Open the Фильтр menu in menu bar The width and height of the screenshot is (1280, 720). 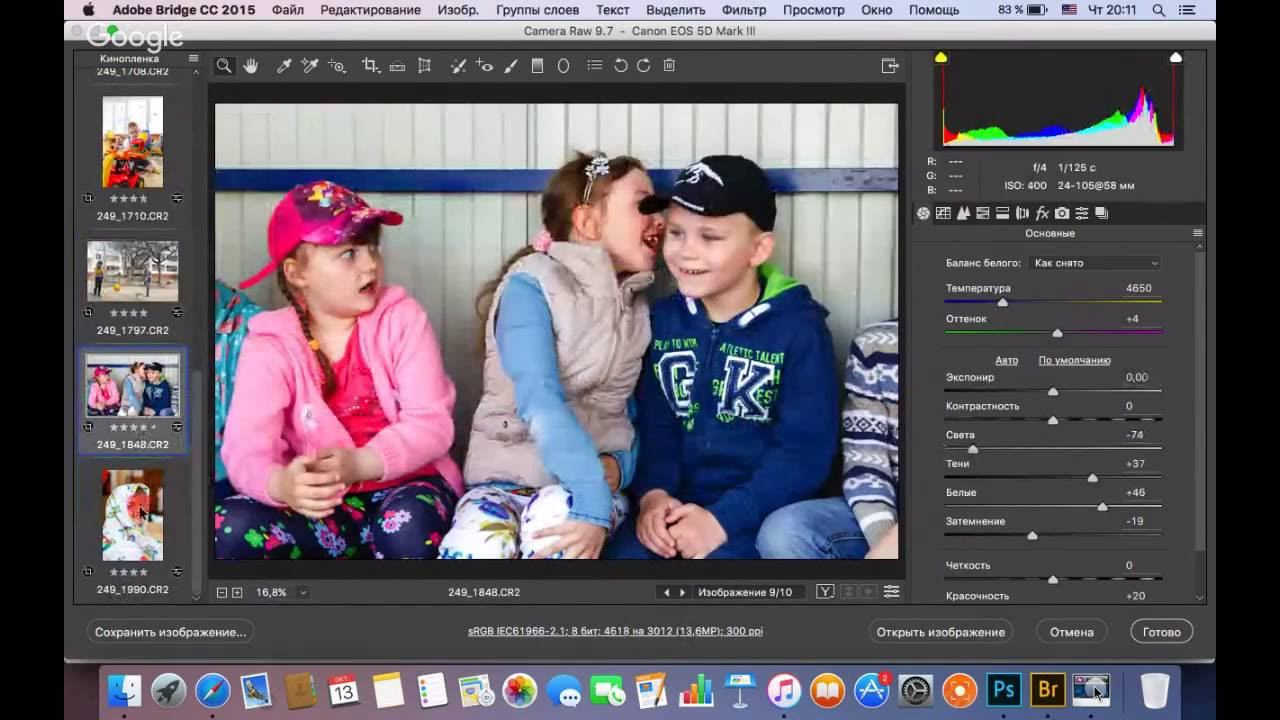coord(743,10)
